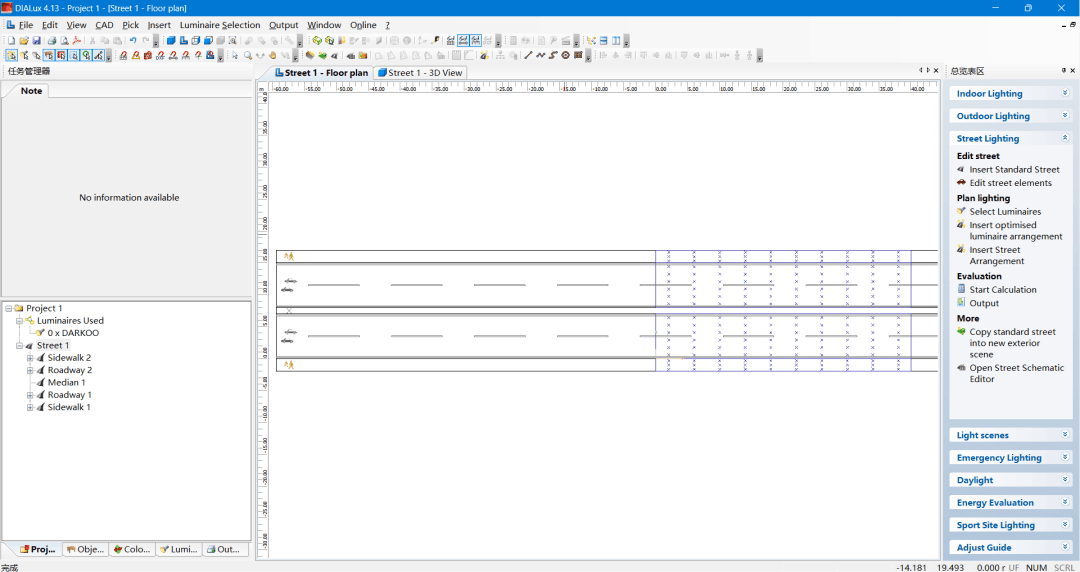Click the Save floppy disk icon
This screenshot has width=1080, height=572.
[x=37, y=41]
